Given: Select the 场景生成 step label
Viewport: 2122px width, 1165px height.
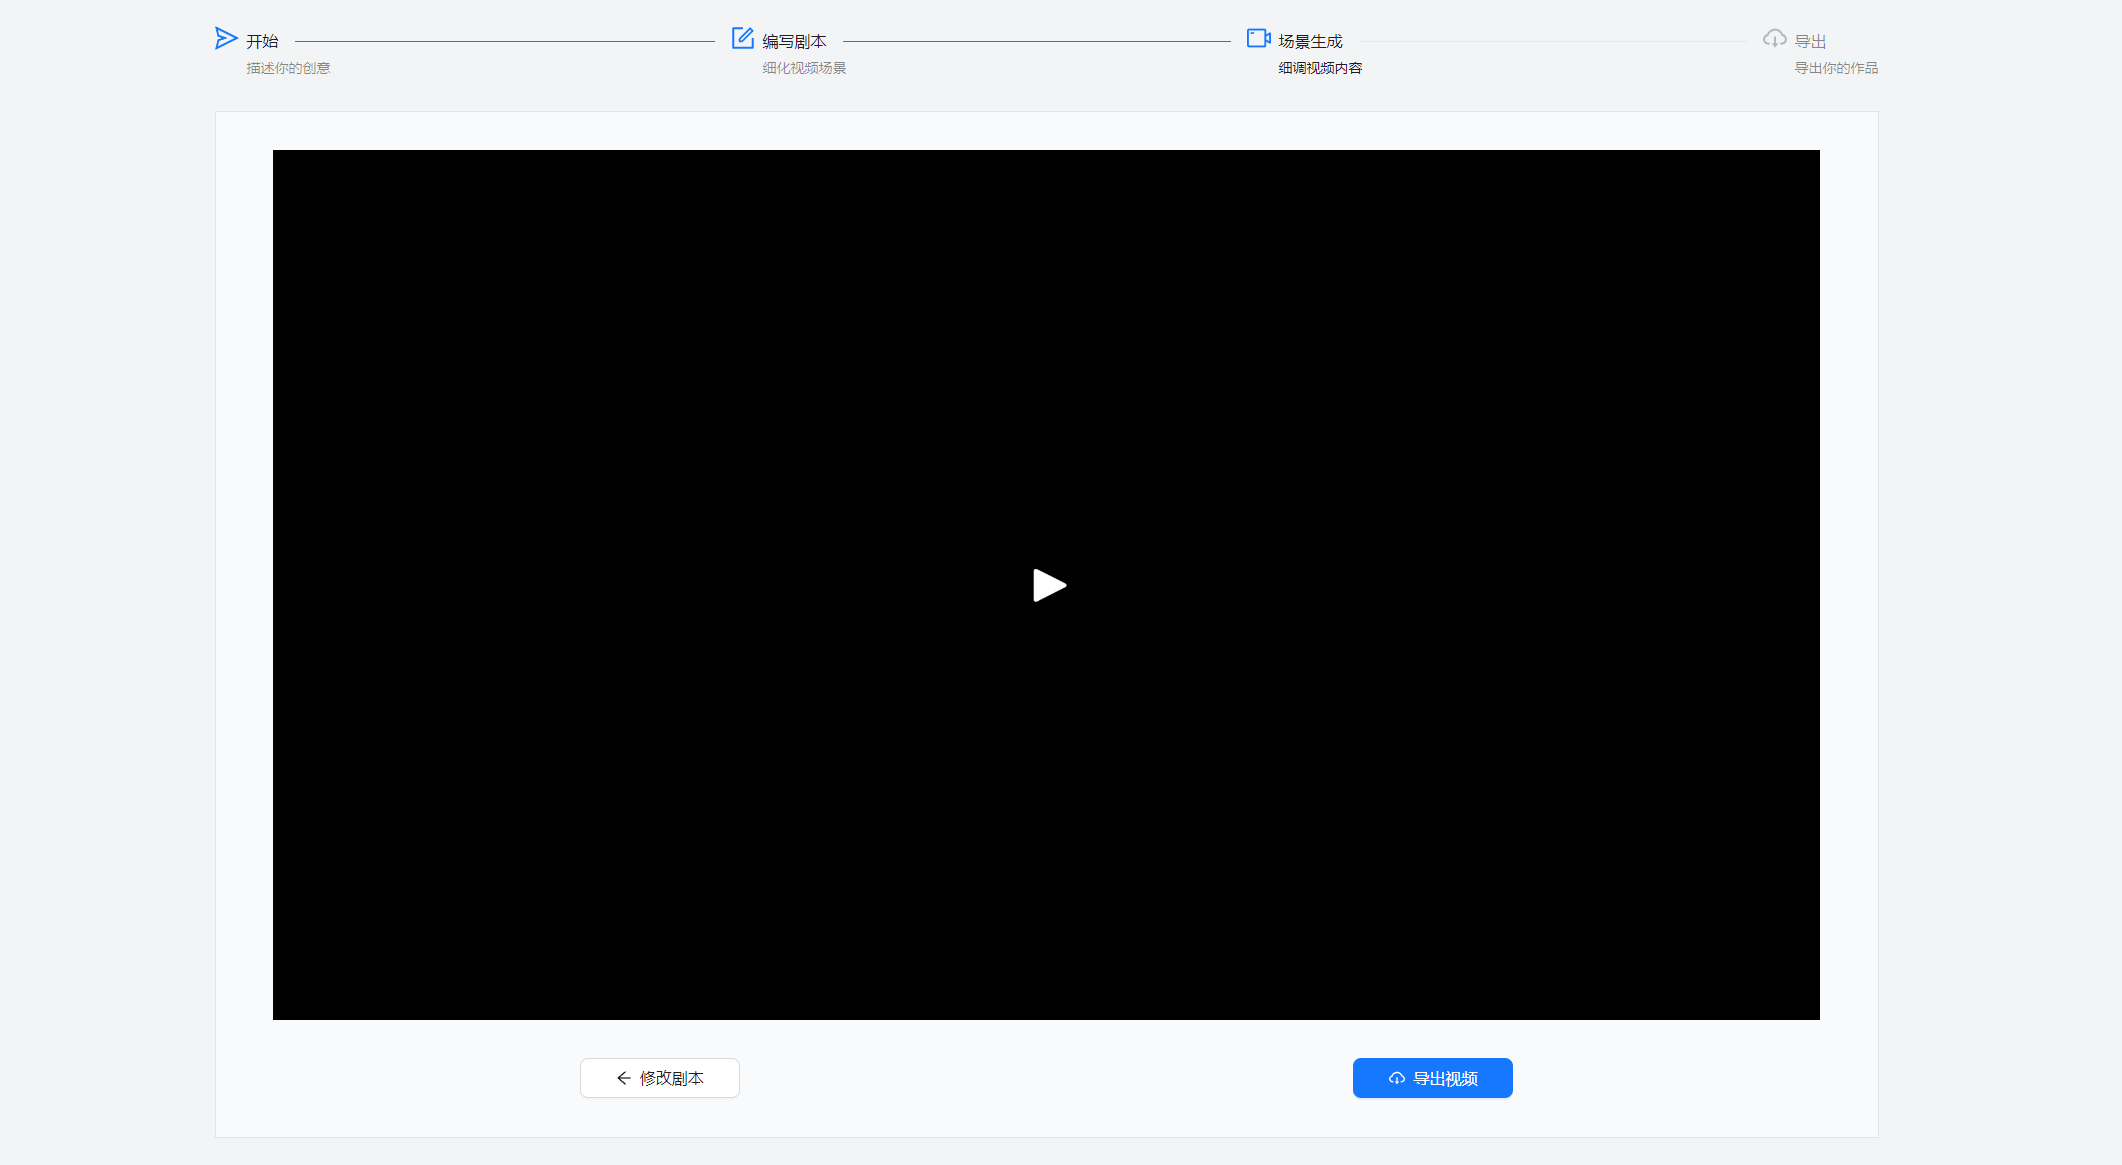Looking at the screenshot, I should point(1310,41).
